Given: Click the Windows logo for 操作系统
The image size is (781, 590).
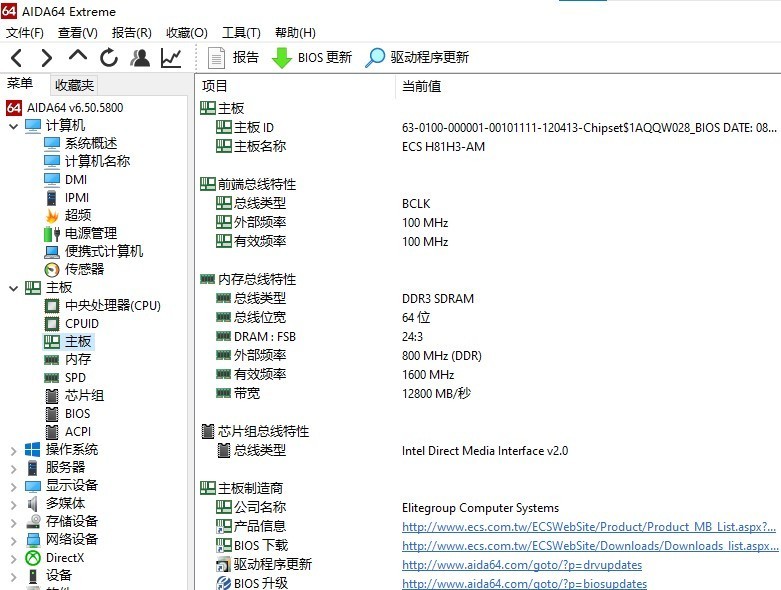Looking at the screenshot, I should click(x=32, y=450).
